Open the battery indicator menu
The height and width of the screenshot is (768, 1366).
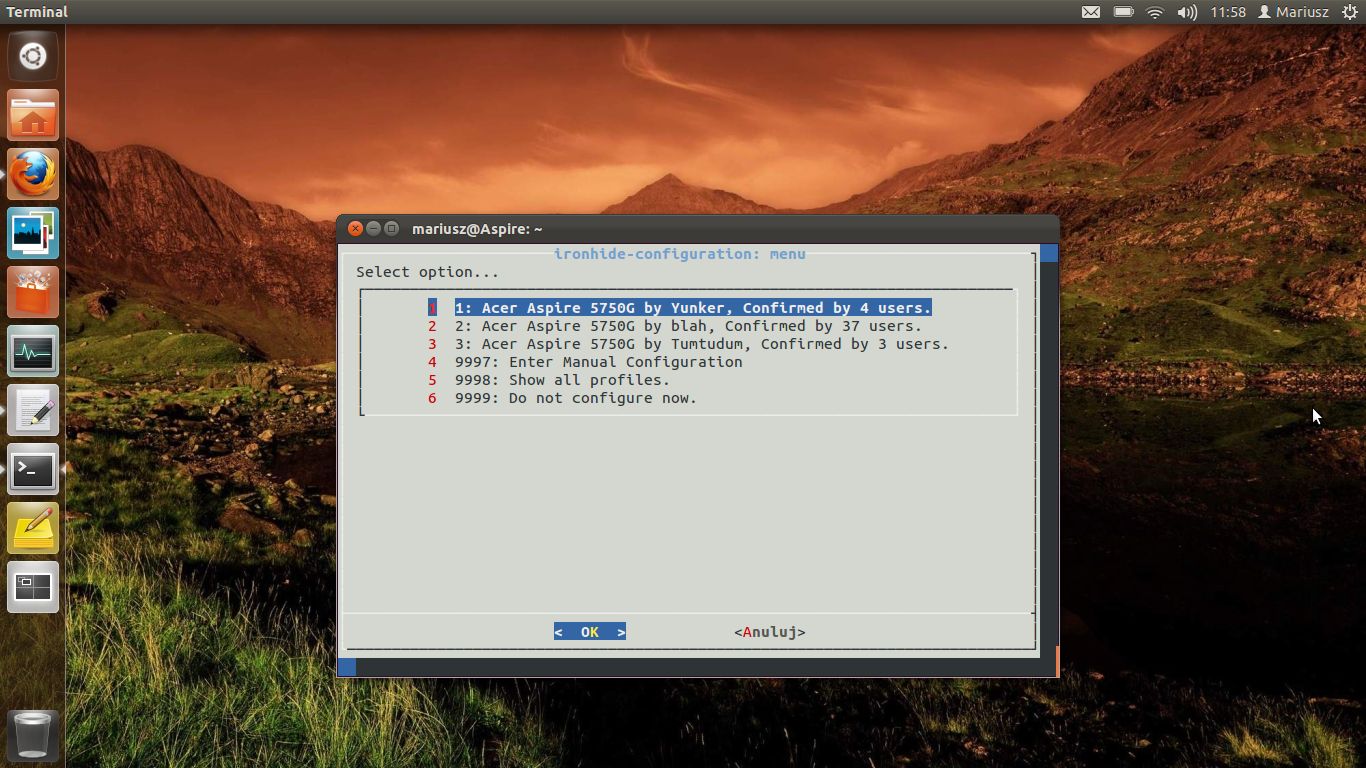(1123, 12)
